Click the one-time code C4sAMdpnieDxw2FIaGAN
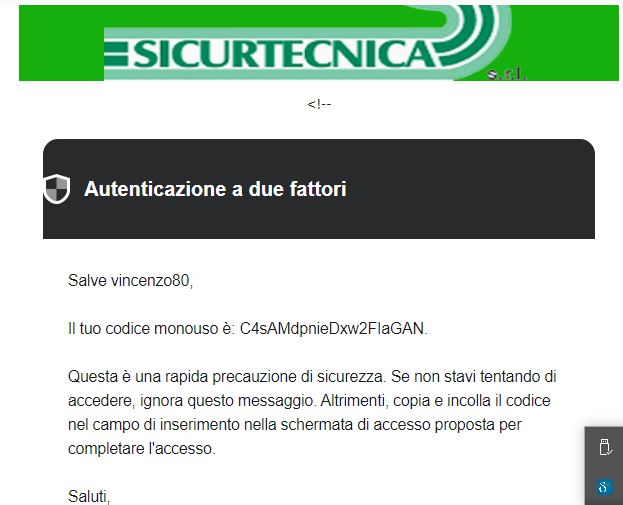Viewport: 623px width, 505px height. tap(332, 329)
